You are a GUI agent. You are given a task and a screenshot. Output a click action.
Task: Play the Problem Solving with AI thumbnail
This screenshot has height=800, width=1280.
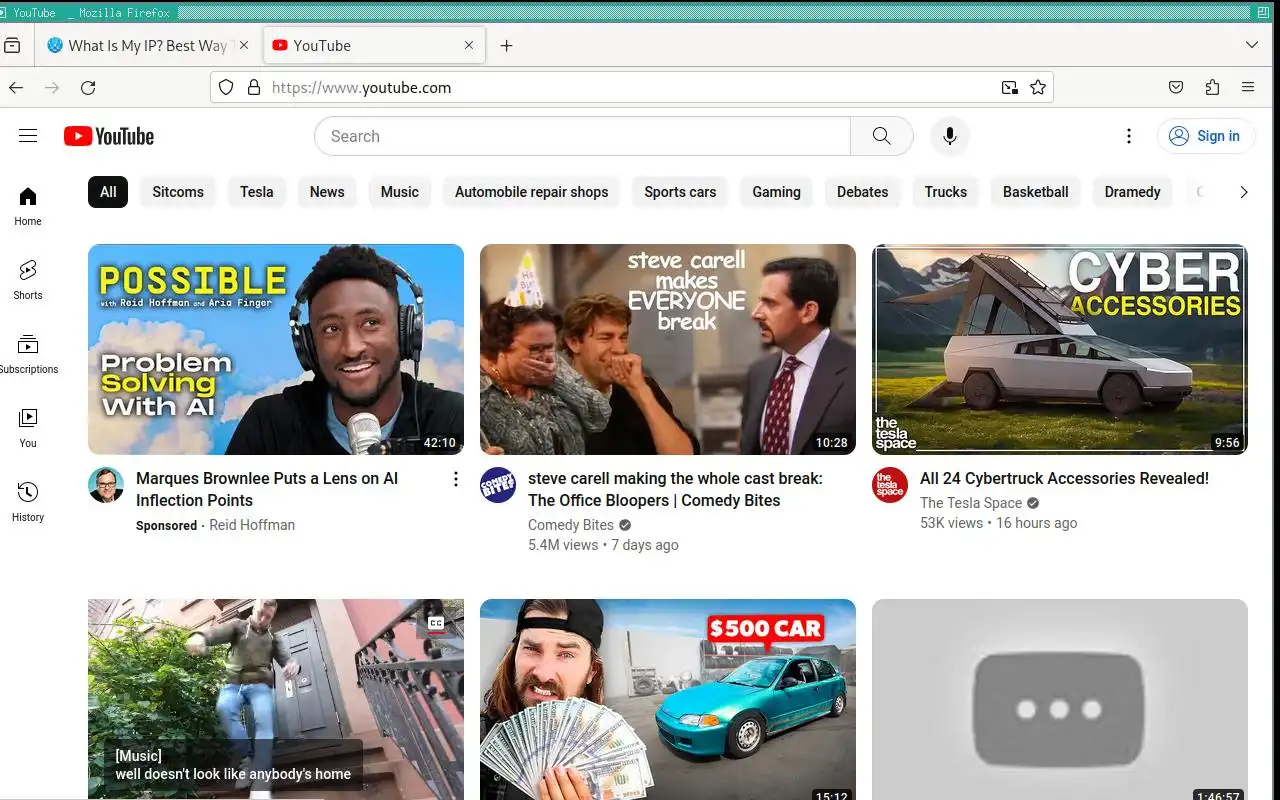276,349
